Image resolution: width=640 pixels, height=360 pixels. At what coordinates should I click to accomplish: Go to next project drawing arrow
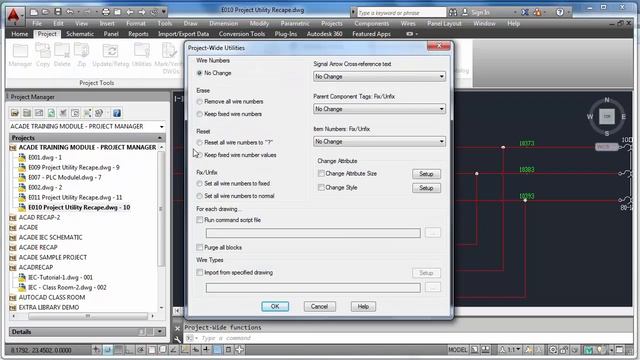coord(142,12)
